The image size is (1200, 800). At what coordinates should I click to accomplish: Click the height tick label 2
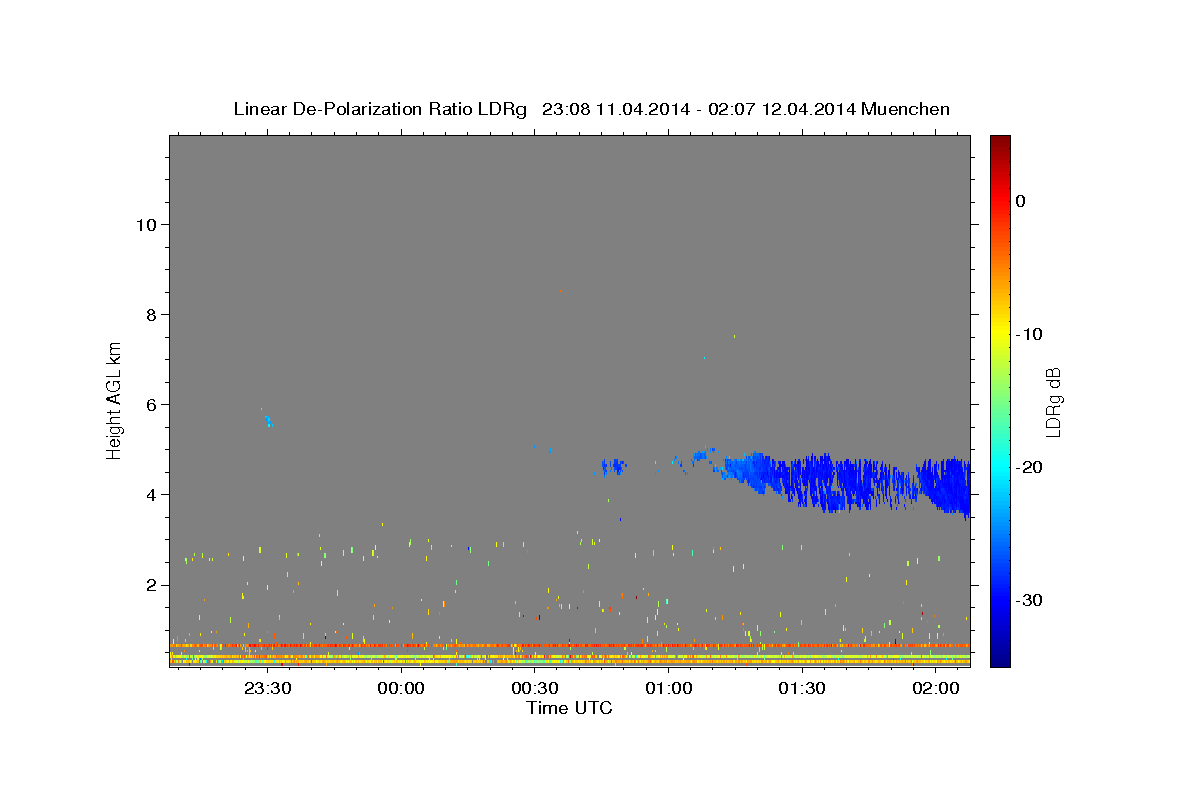150,585
